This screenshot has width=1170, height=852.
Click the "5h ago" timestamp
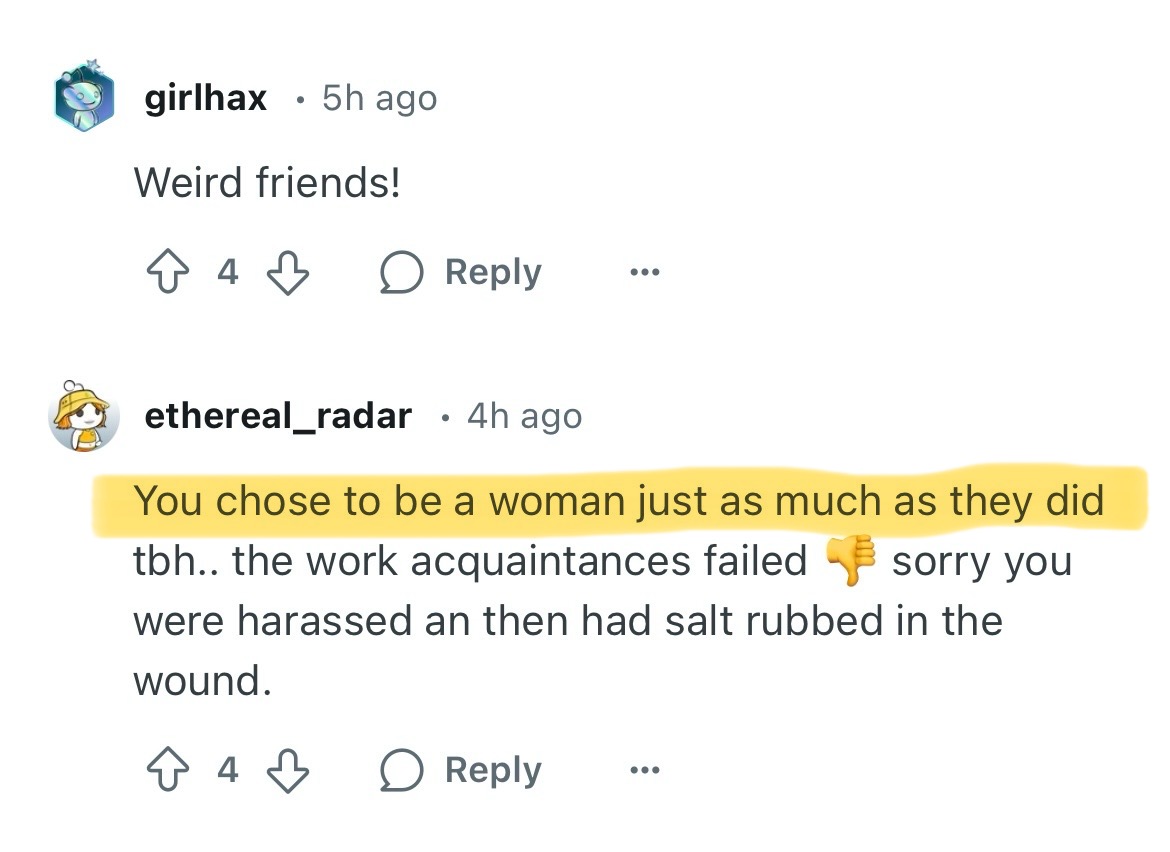click(x=379, y=98)
